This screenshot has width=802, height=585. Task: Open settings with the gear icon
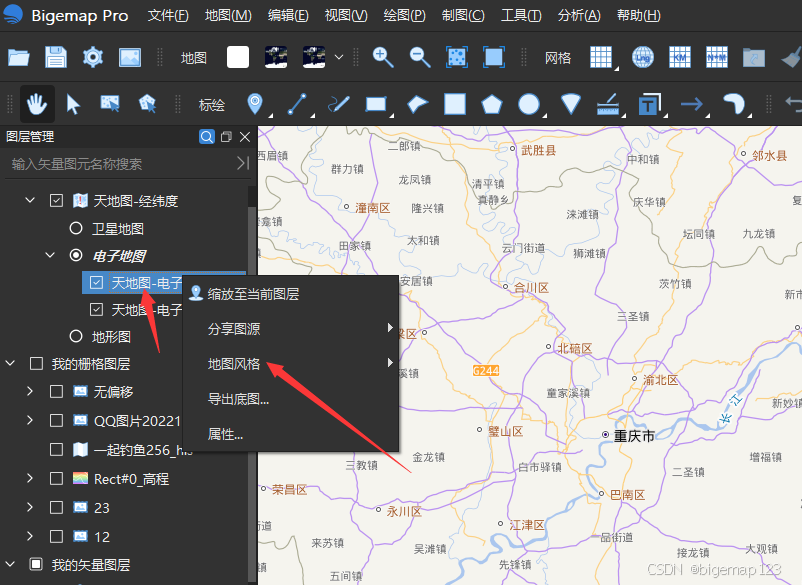point(93,57)
